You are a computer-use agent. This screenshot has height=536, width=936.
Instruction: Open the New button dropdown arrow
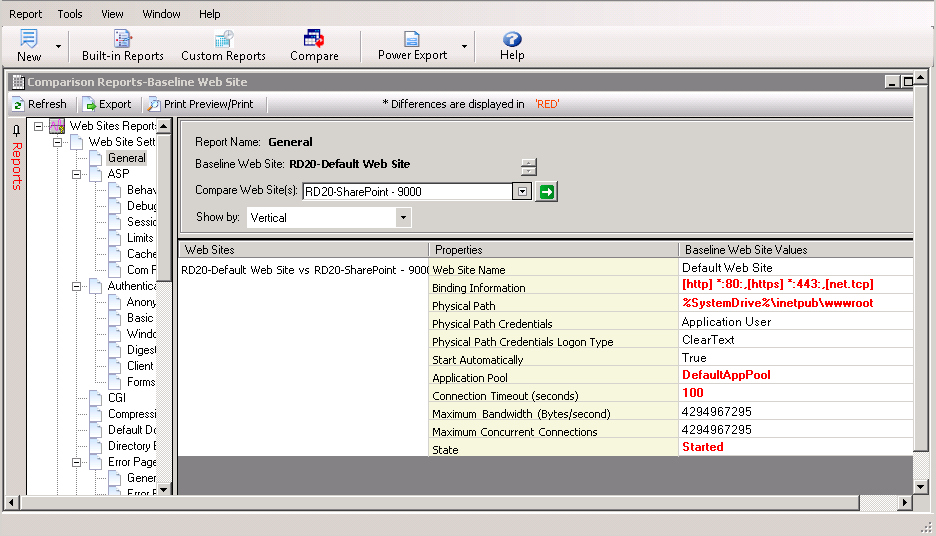(x=58, y=47)
